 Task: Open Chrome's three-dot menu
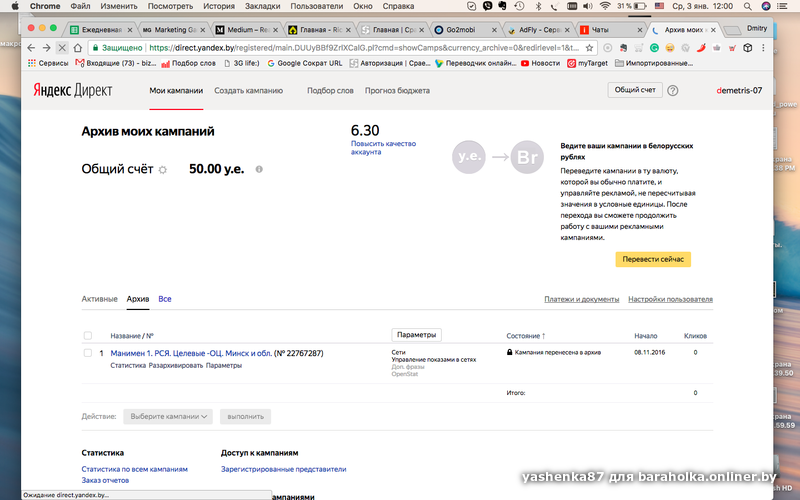(763, 47)
